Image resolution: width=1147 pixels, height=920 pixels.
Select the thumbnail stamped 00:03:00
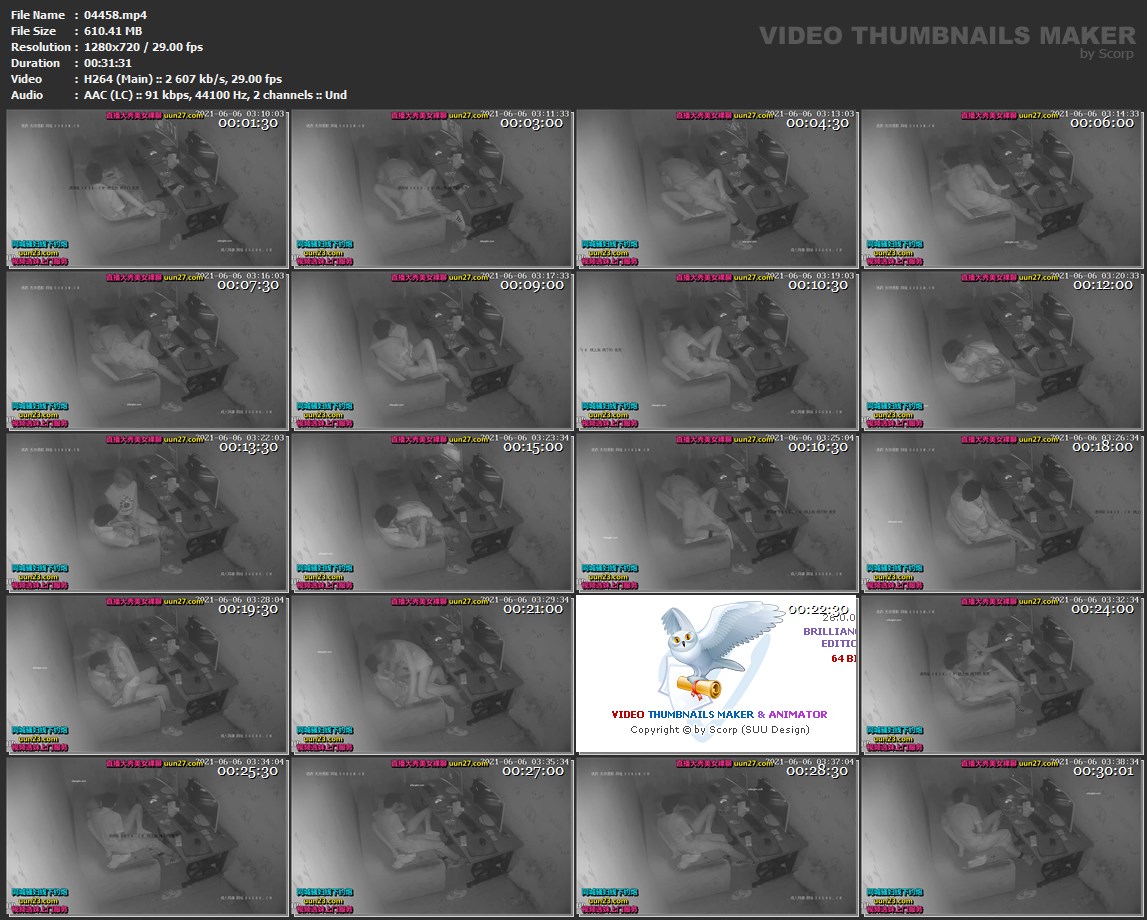(x=432, y=189)
